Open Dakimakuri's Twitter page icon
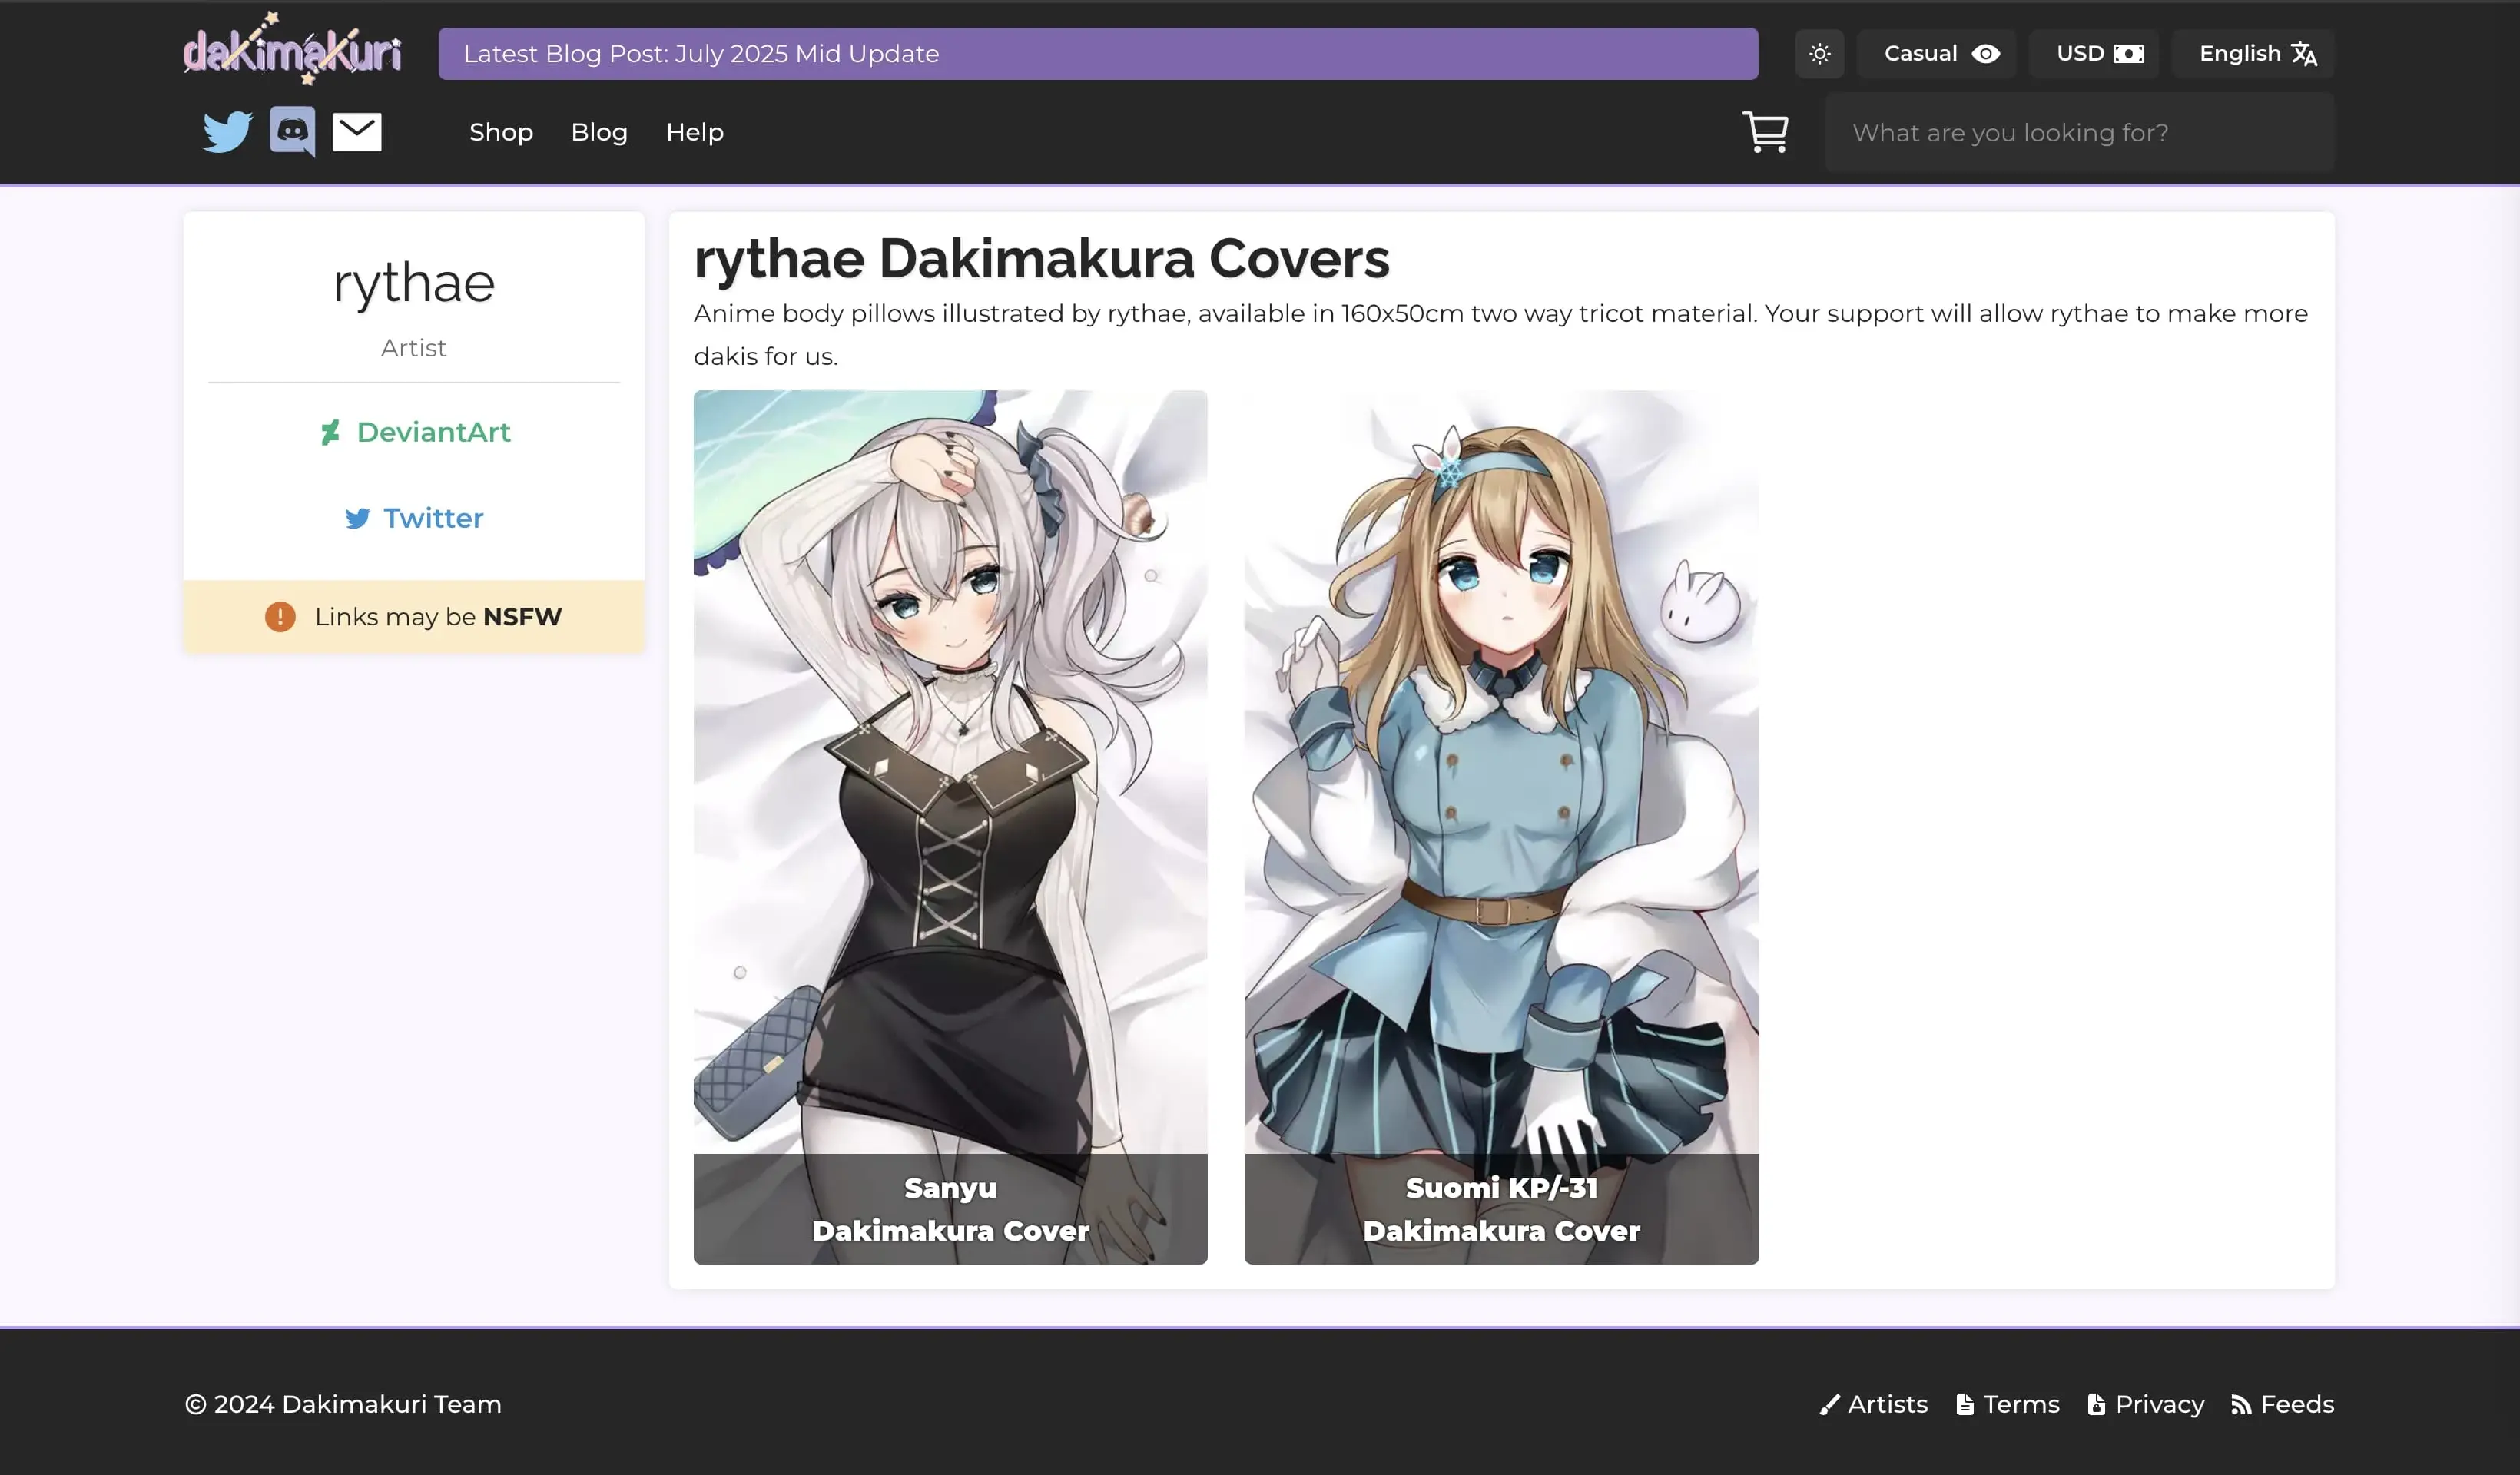Screen dimensions: 2520x1475 pos(226,131)
